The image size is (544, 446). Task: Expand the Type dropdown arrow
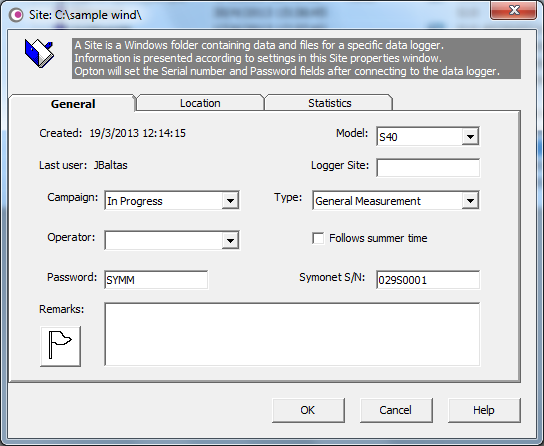coord(470,200)
